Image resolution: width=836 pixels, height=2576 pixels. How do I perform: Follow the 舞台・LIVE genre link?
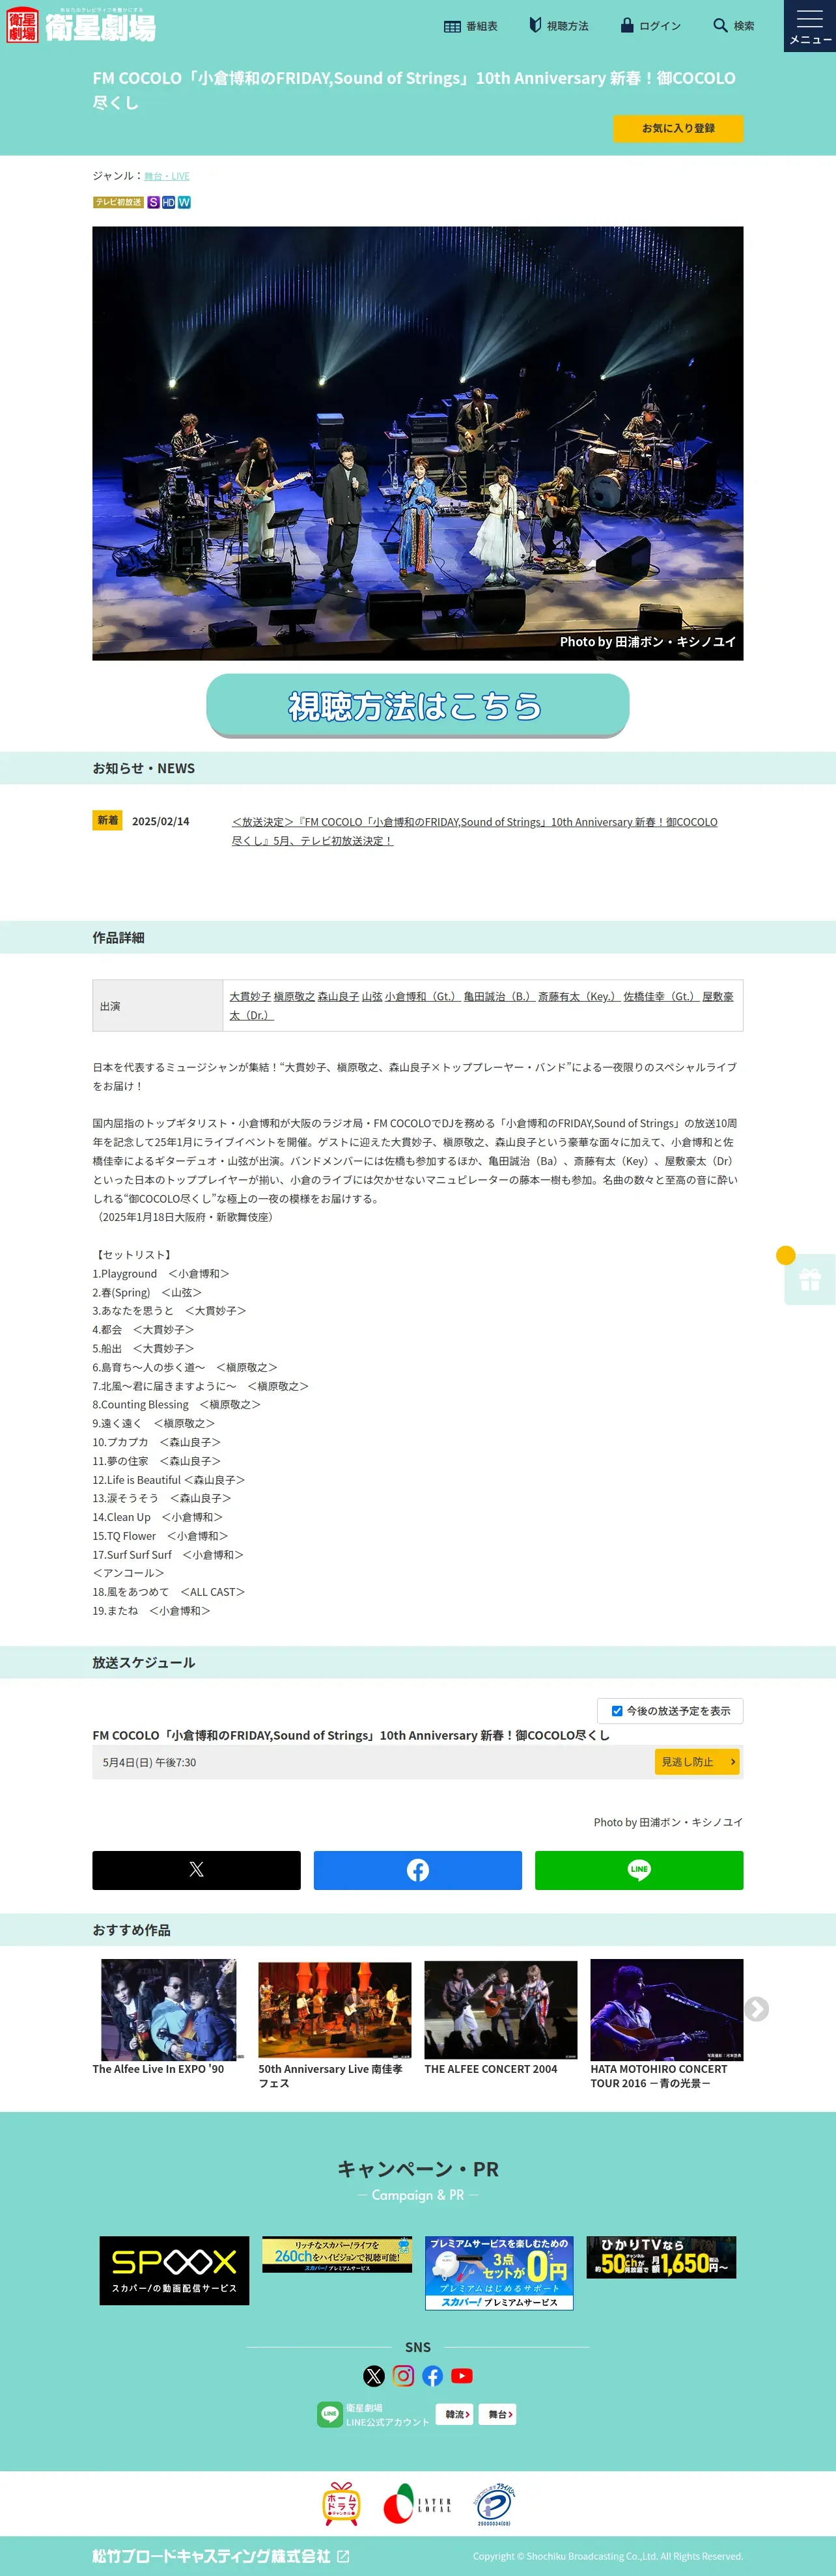(166, 176)
